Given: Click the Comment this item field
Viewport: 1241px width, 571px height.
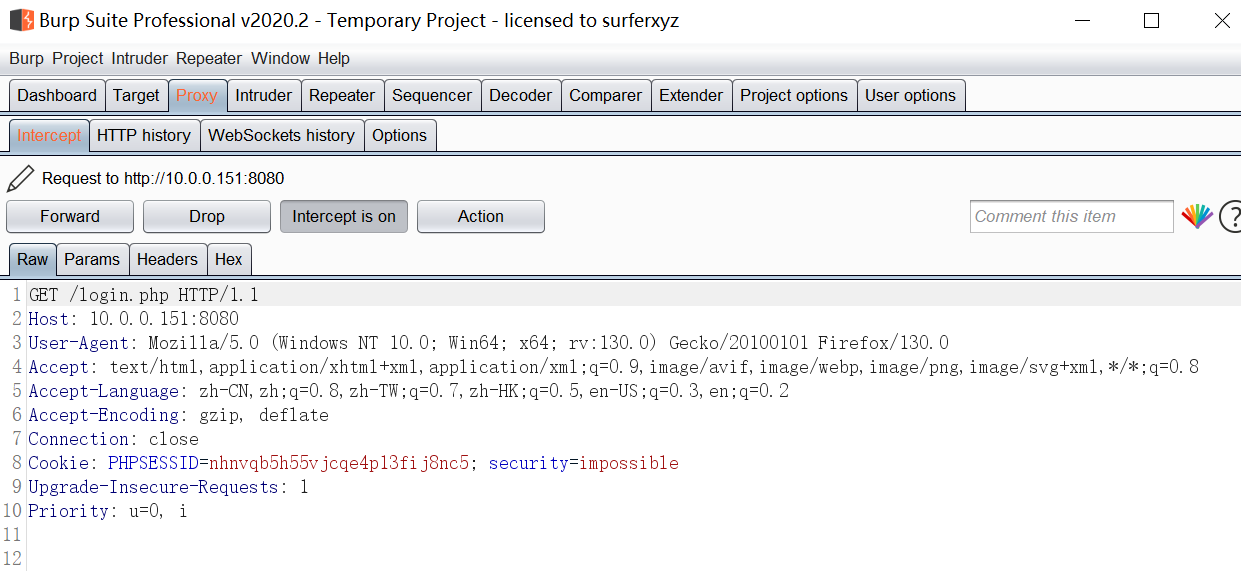Looking at the screenshot, I should click(x=1072, y=216).
